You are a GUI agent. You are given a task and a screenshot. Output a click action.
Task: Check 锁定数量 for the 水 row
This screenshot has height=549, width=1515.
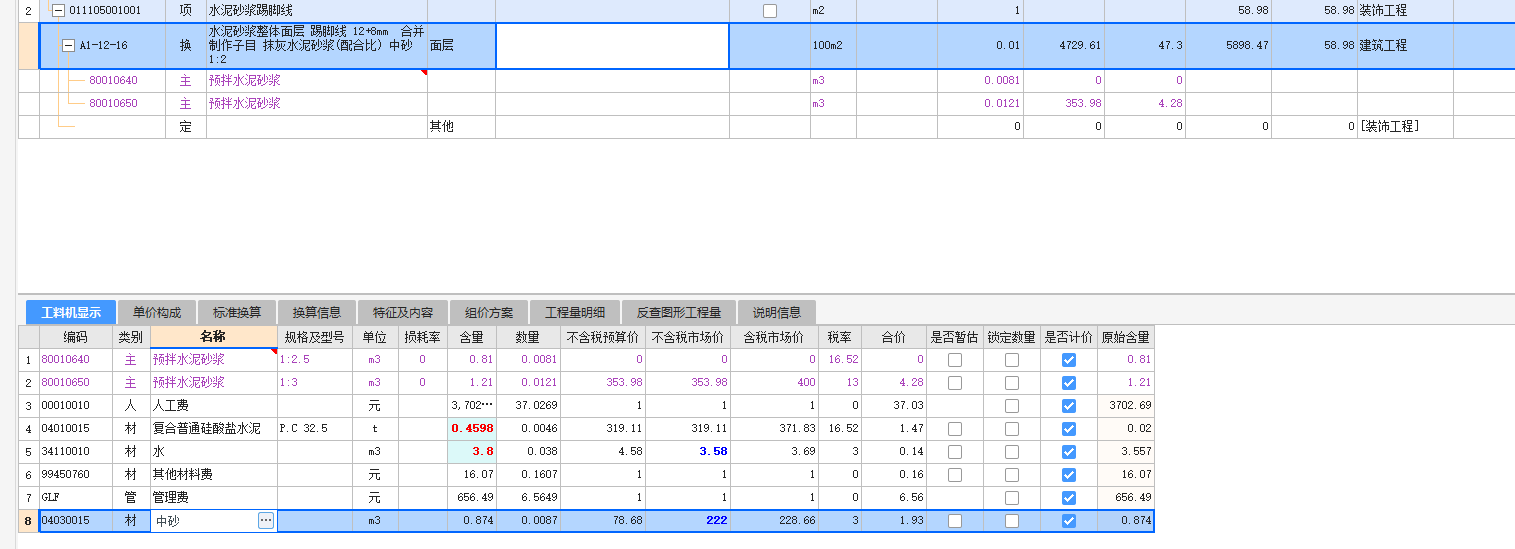(1012, 452)
